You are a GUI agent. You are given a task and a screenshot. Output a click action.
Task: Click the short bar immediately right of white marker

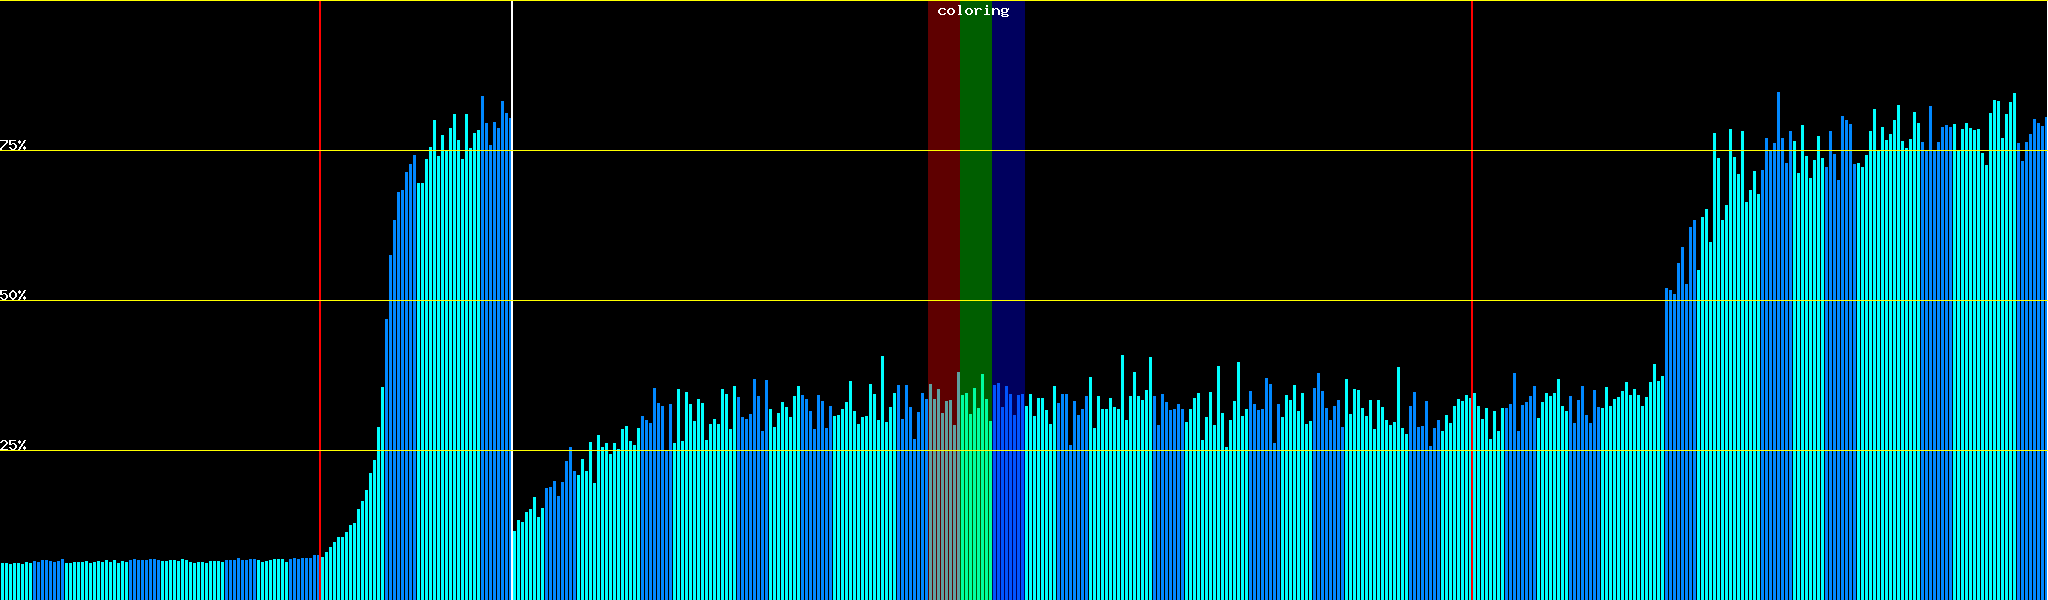514,565
